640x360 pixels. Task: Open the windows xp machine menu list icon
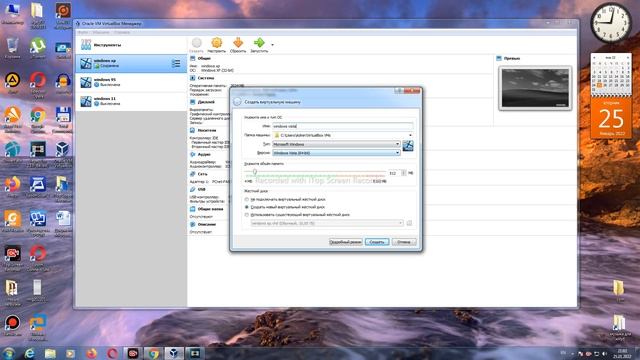pos(176,63)
